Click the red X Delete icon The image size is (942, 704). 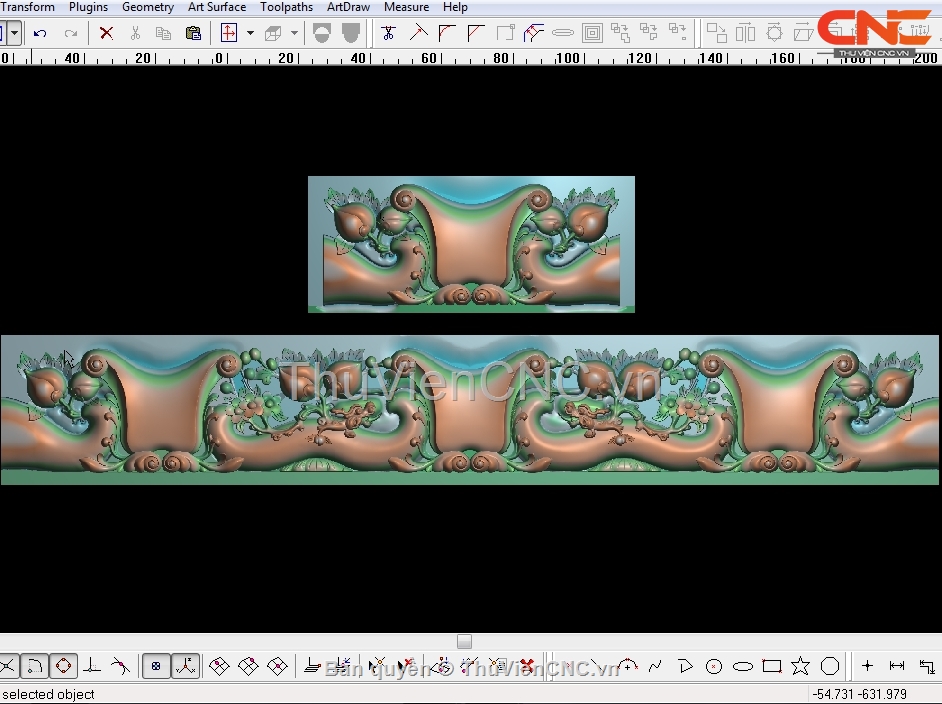point(106,33)
